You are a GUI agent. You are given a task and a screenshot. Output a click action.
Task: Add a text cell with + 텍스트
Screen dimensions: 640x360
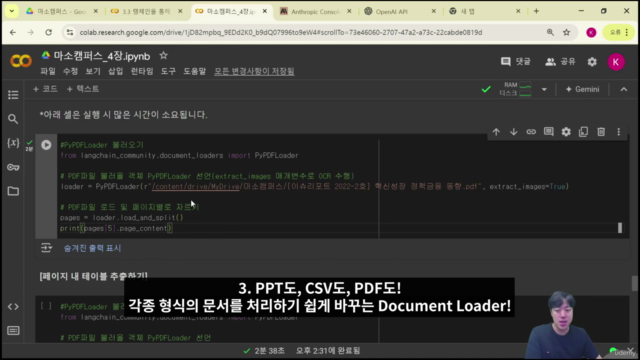tap(82, 89)
